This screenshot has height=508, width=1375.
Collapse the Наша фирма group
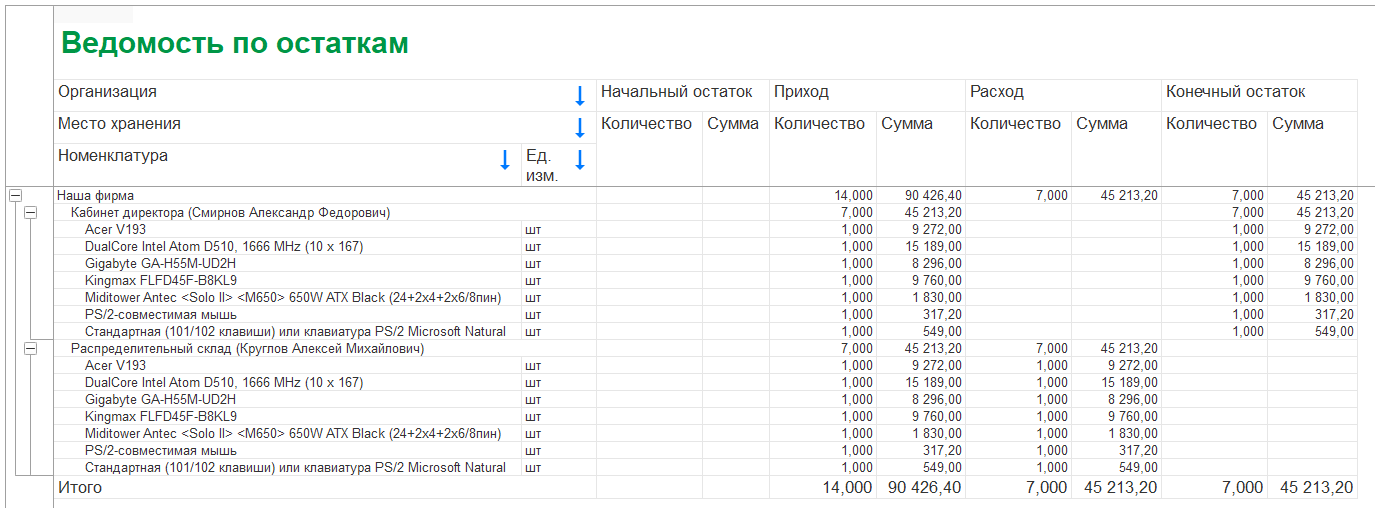15,196
